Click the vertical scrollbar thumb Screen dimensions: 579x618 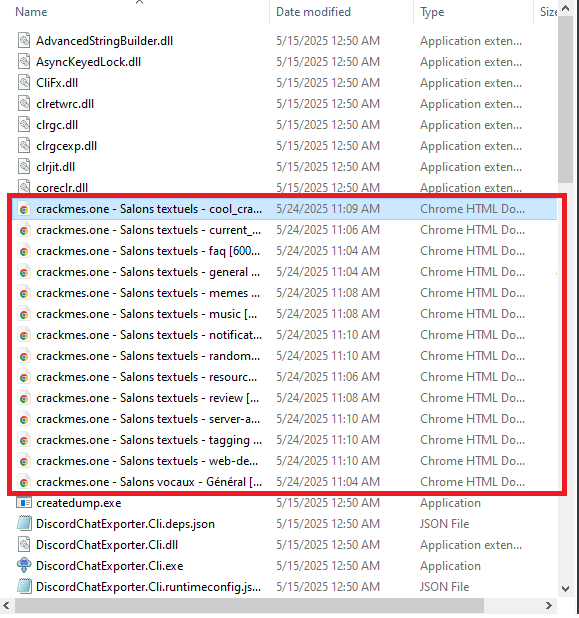566,99
